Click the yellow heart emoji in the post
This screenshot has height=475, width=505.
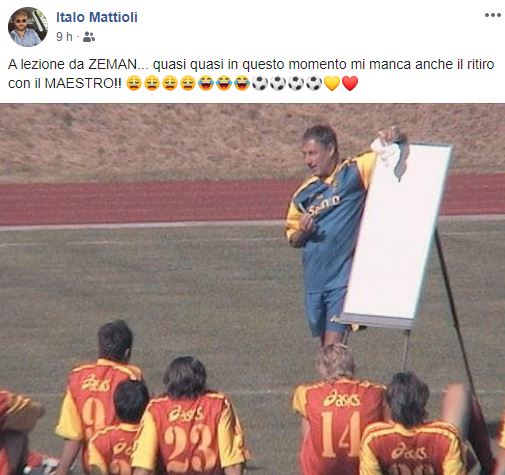pos(332,83)
